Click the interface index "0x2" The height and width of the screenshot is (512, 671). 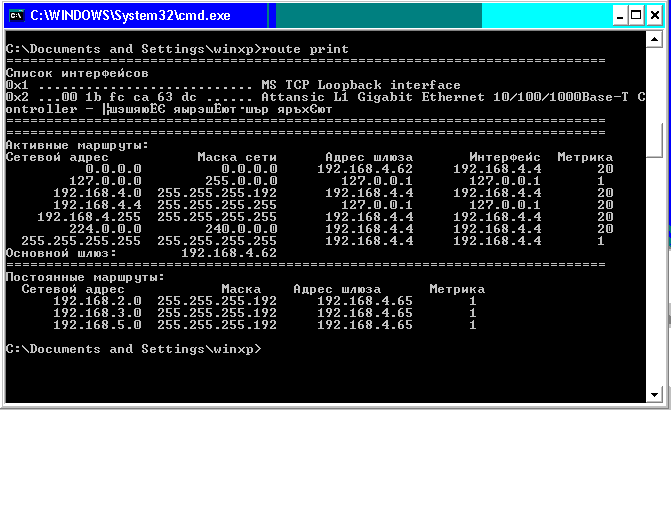coord(17,97)
